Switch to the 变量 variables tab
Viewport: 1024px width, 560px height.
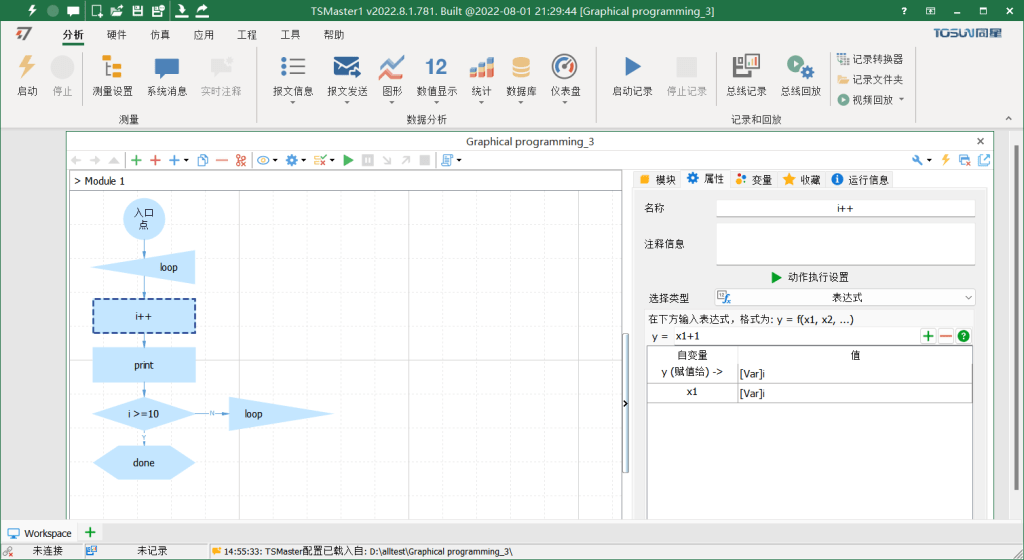[754, 180]
